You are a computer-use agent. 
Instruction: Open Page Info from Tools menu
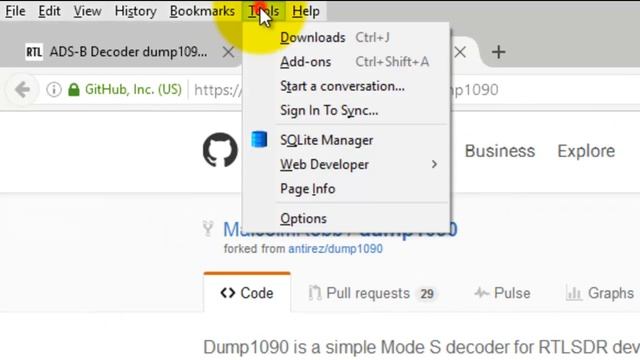tap(347, 189)
